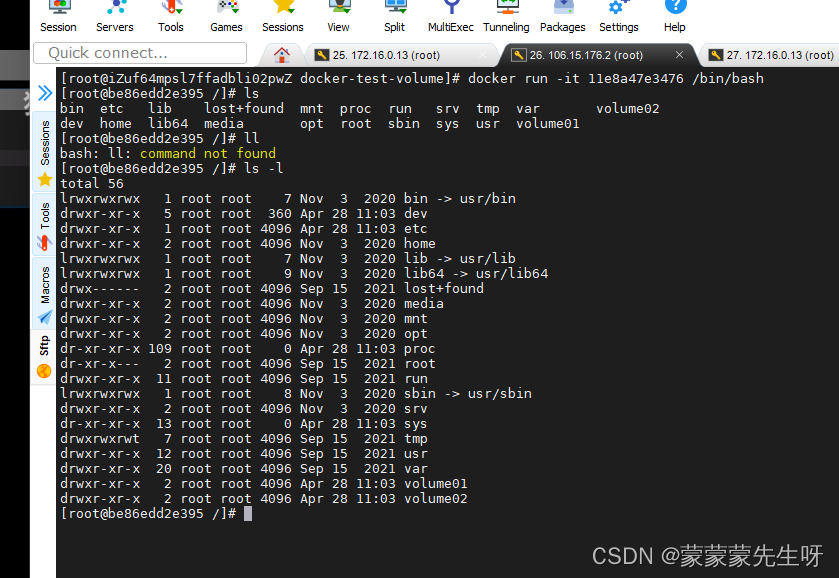Screen dimensions: 839x578
Task: Click 'volume02' in the ls -l listing
Action: pos(436,499)
